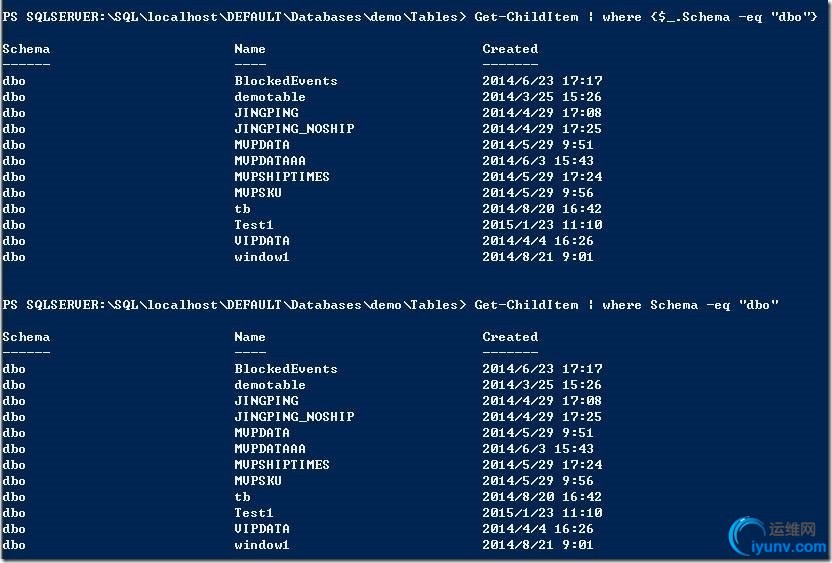Click the first Name column header
Image resolution: width=832 pixels, height=563 pixels.
[x=250, y=49]
